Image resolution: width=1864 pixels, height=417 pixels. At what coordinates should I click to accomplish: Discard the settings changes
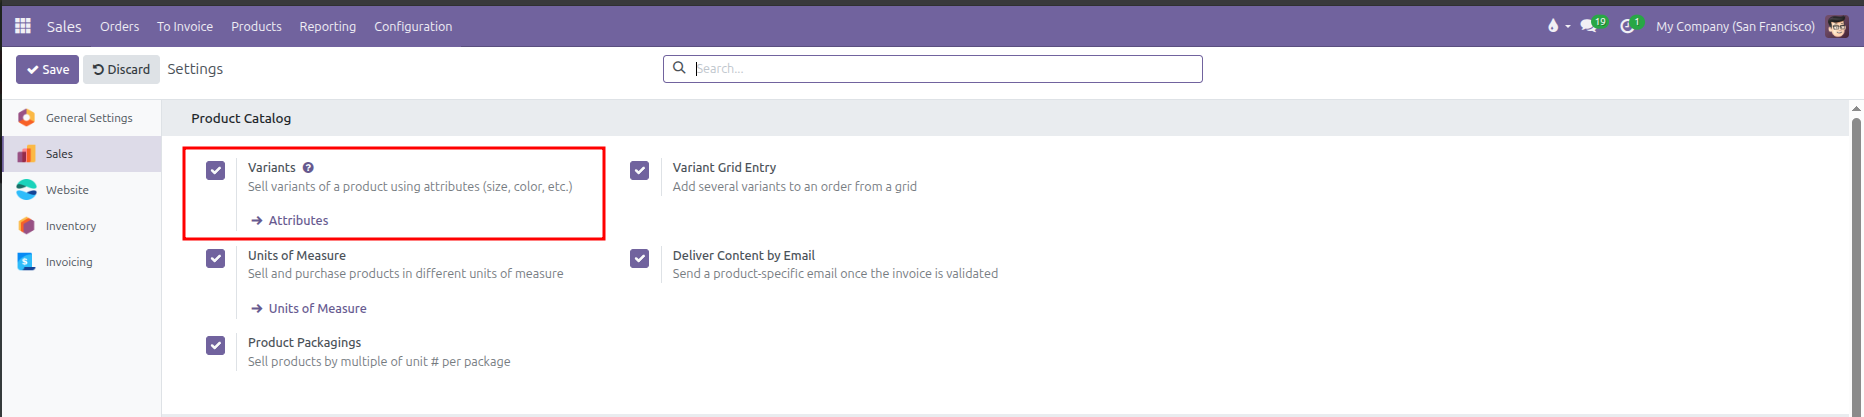click(121, 69)
